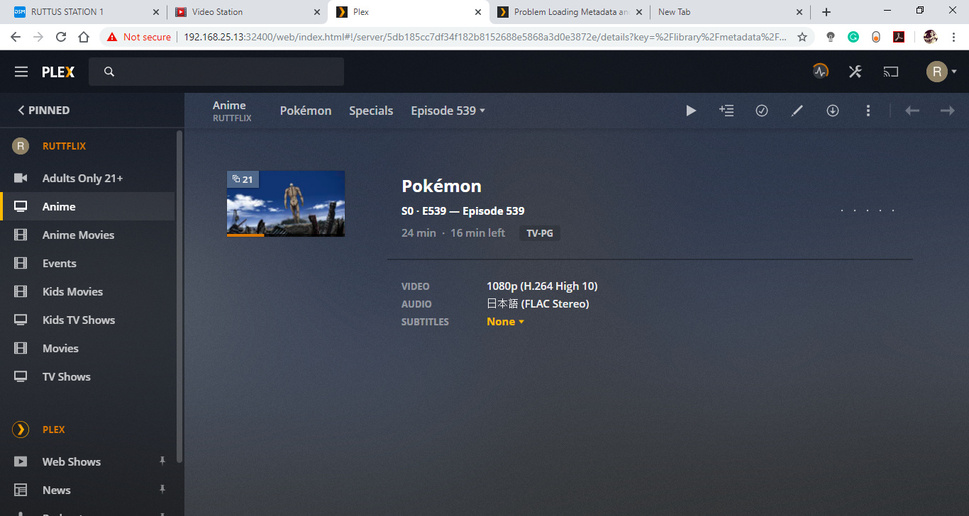The height and width of the screenshot is (516, 969).
Task: Add episode to play queue
Action: pyautogui.click(x=726, y=111)
